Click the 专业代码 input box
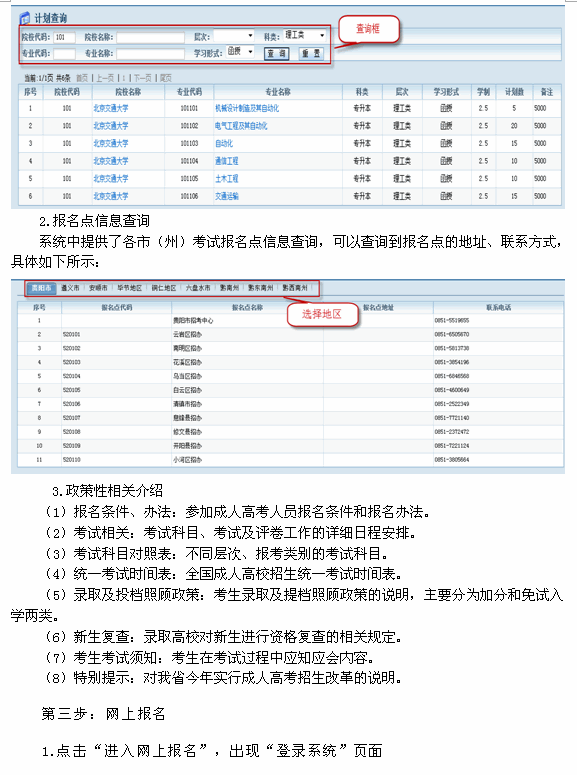The image size is (577, 775). click(64, 53)
